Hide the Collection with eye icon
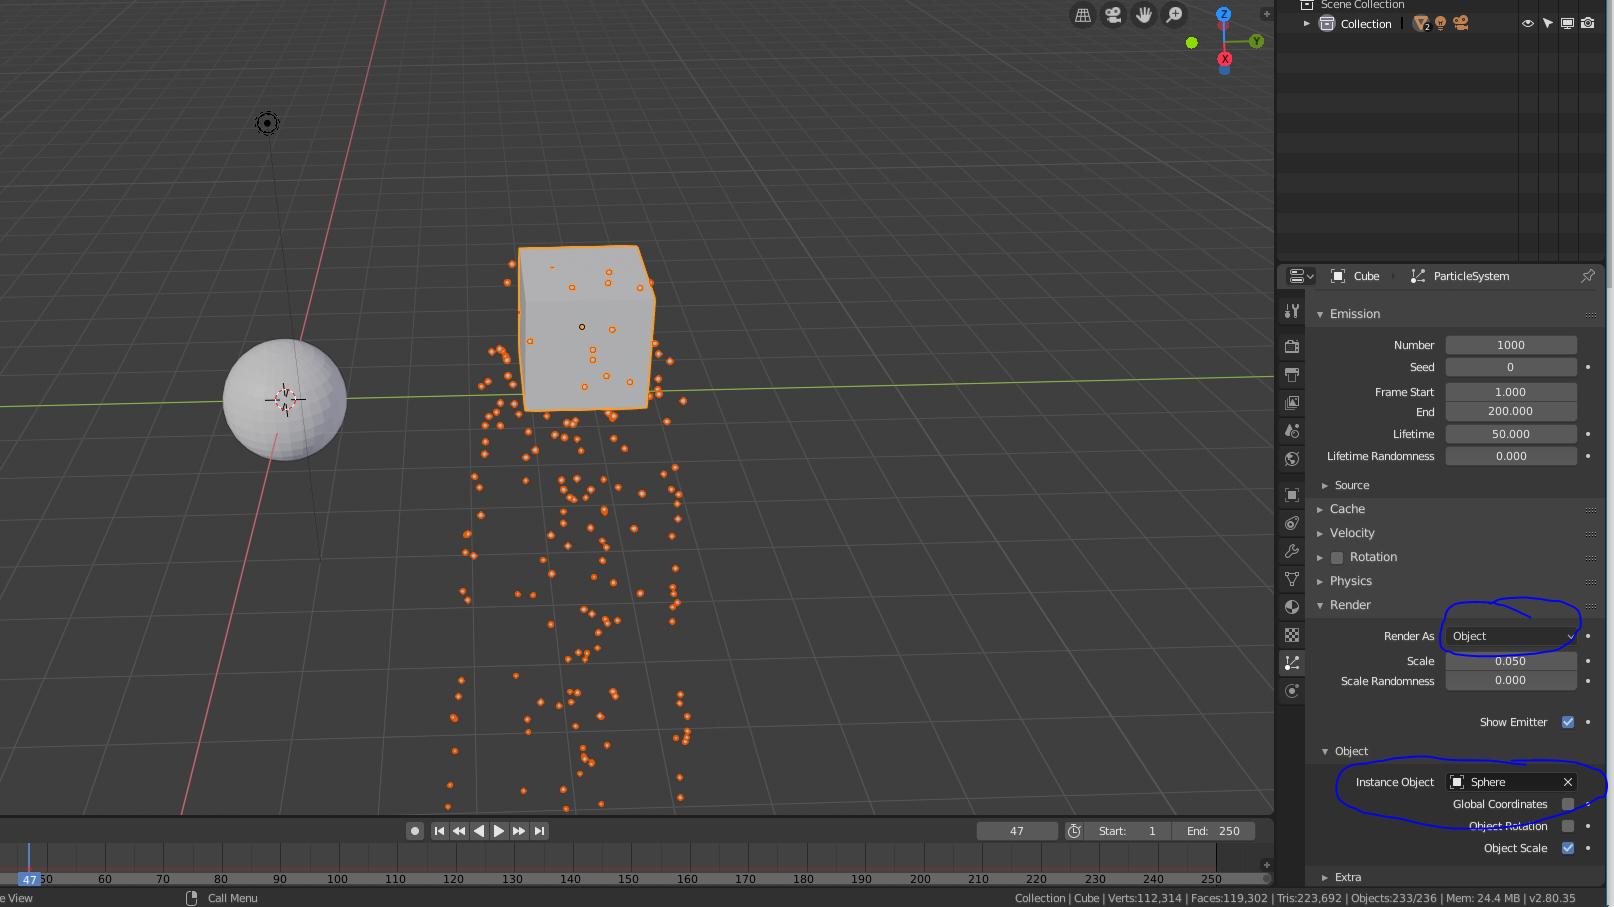The width and height of the screenshot is (1614, 907). pyautogui.click(x=1528, y=23)
